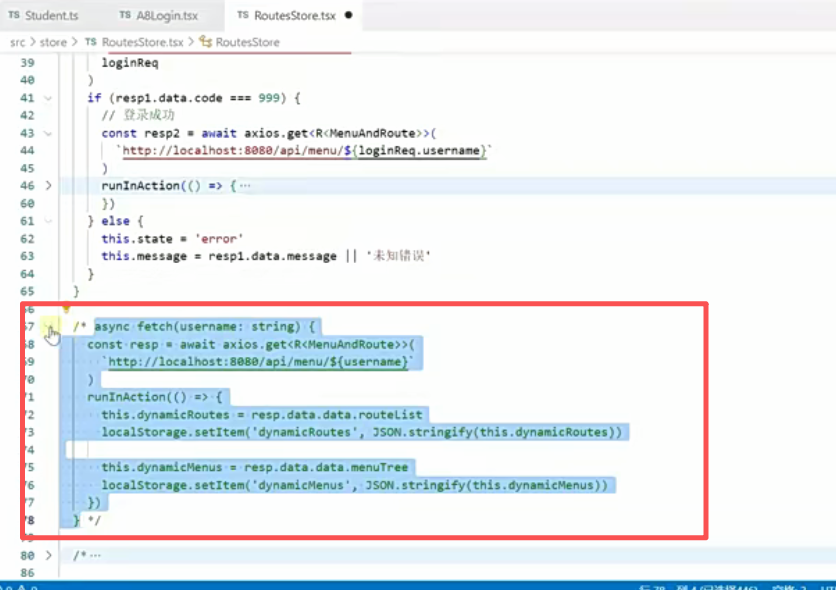Click loginReq.username on line 44
The height and width of the screenshot is (590, 836).
click(419, 151)
